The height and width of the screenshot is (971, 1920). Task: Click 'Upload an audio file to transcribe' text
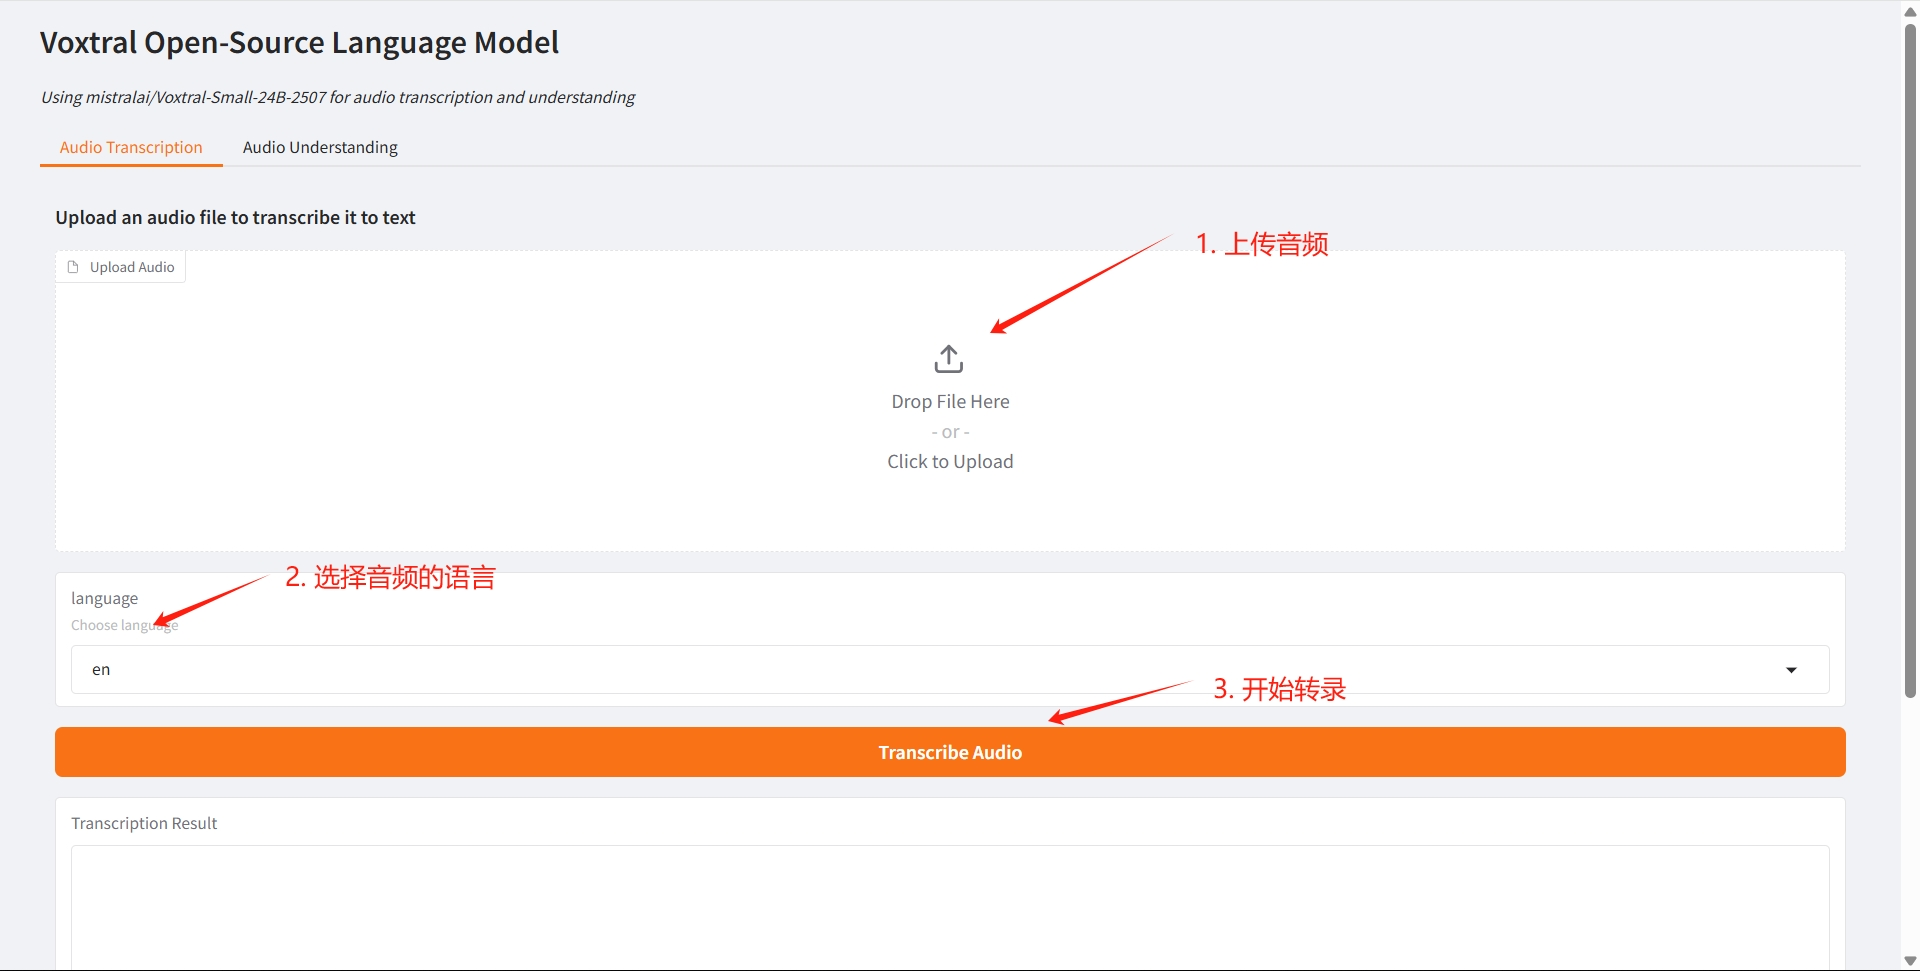pyautogui.click(x=235, y=217)
